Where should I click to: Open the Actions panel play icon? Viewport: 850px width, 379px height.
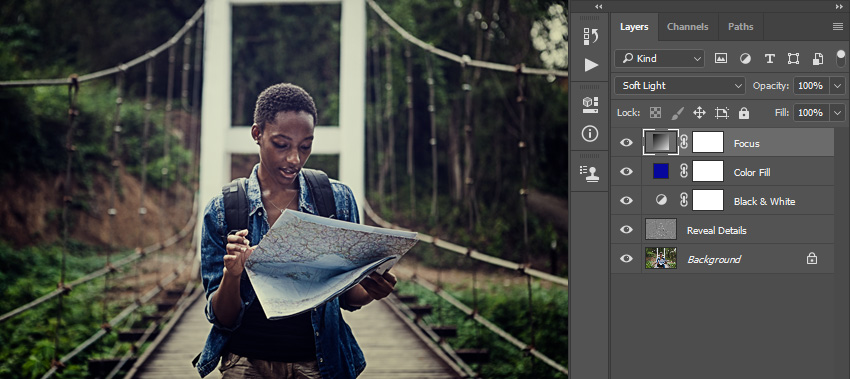click(x=591, y=65)
